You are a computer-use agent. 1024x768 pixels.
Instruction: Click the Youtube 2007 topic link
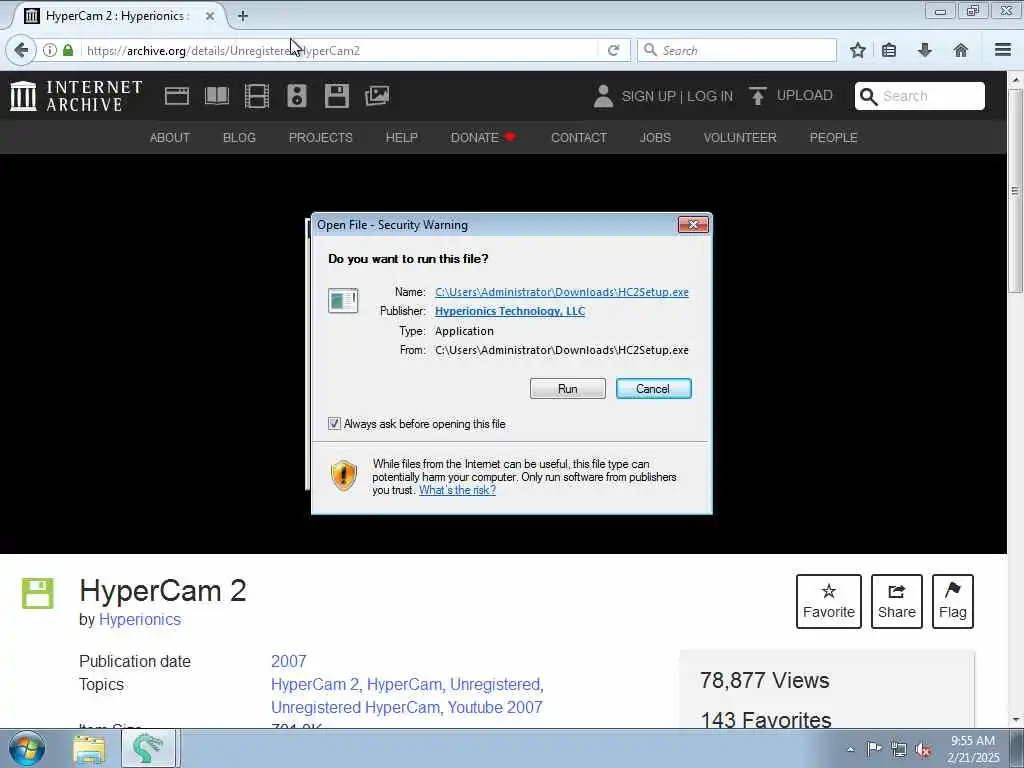pyautogui.click(x=495, y=707)
